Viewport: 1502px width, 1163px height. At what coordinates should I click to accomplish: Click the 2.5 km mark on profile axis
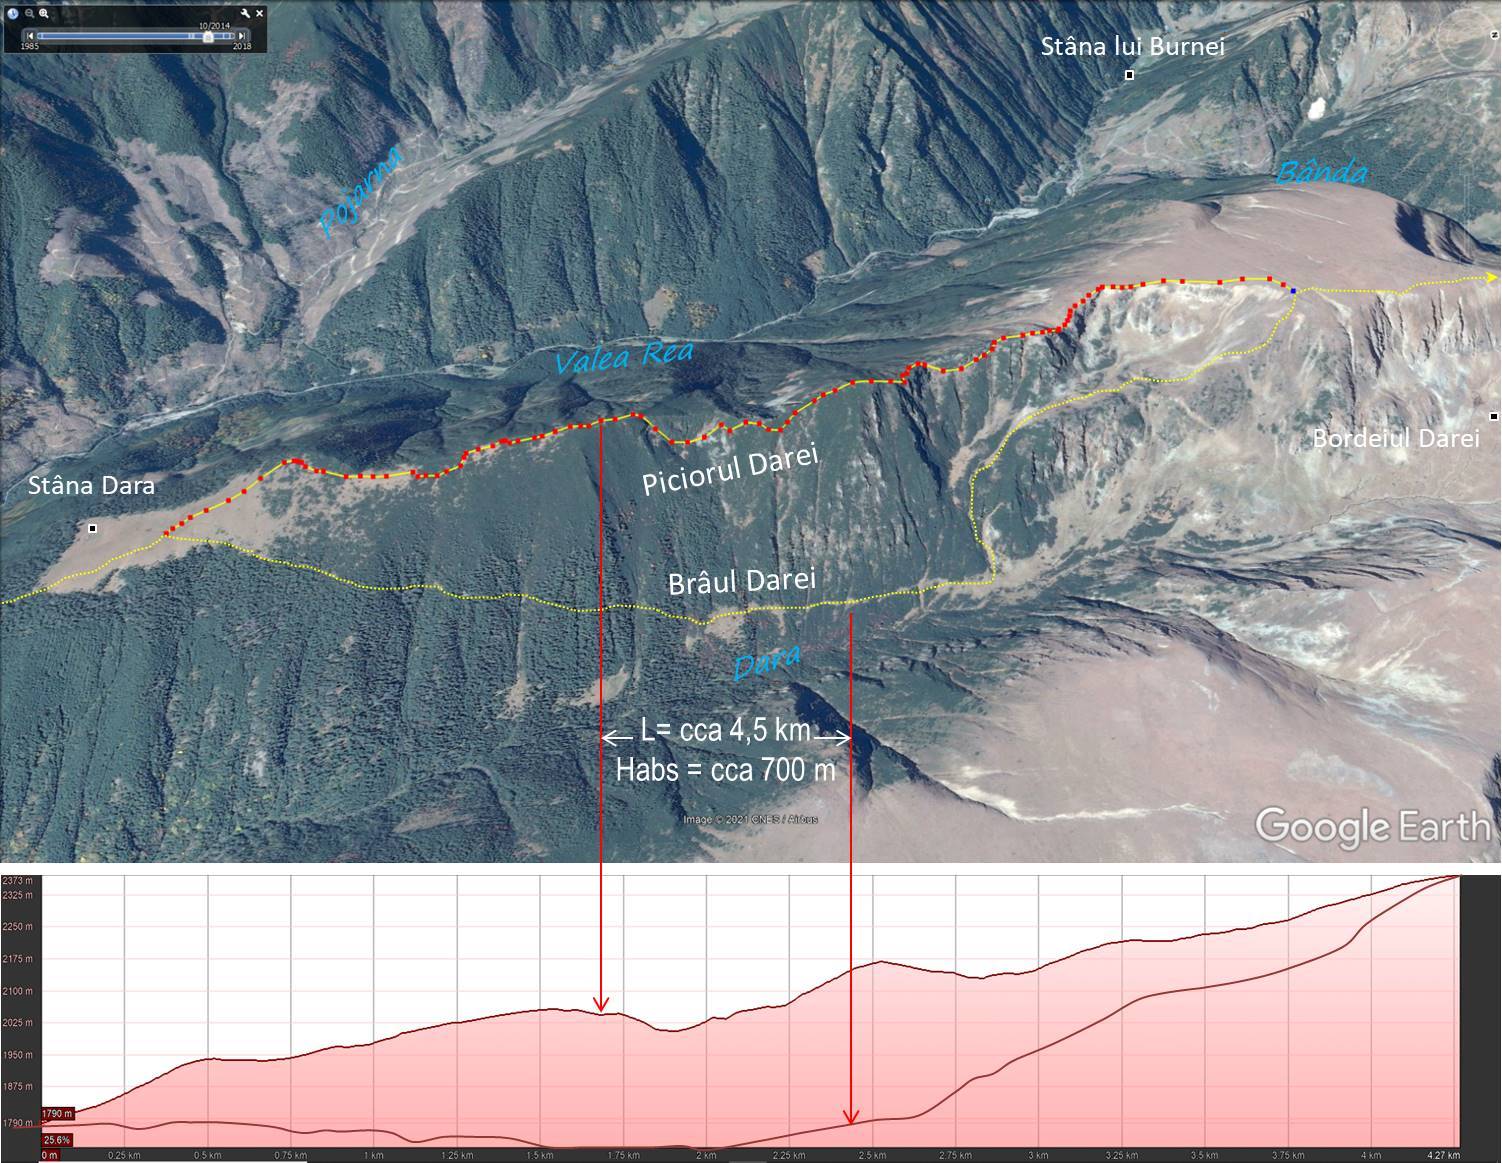872,1155
